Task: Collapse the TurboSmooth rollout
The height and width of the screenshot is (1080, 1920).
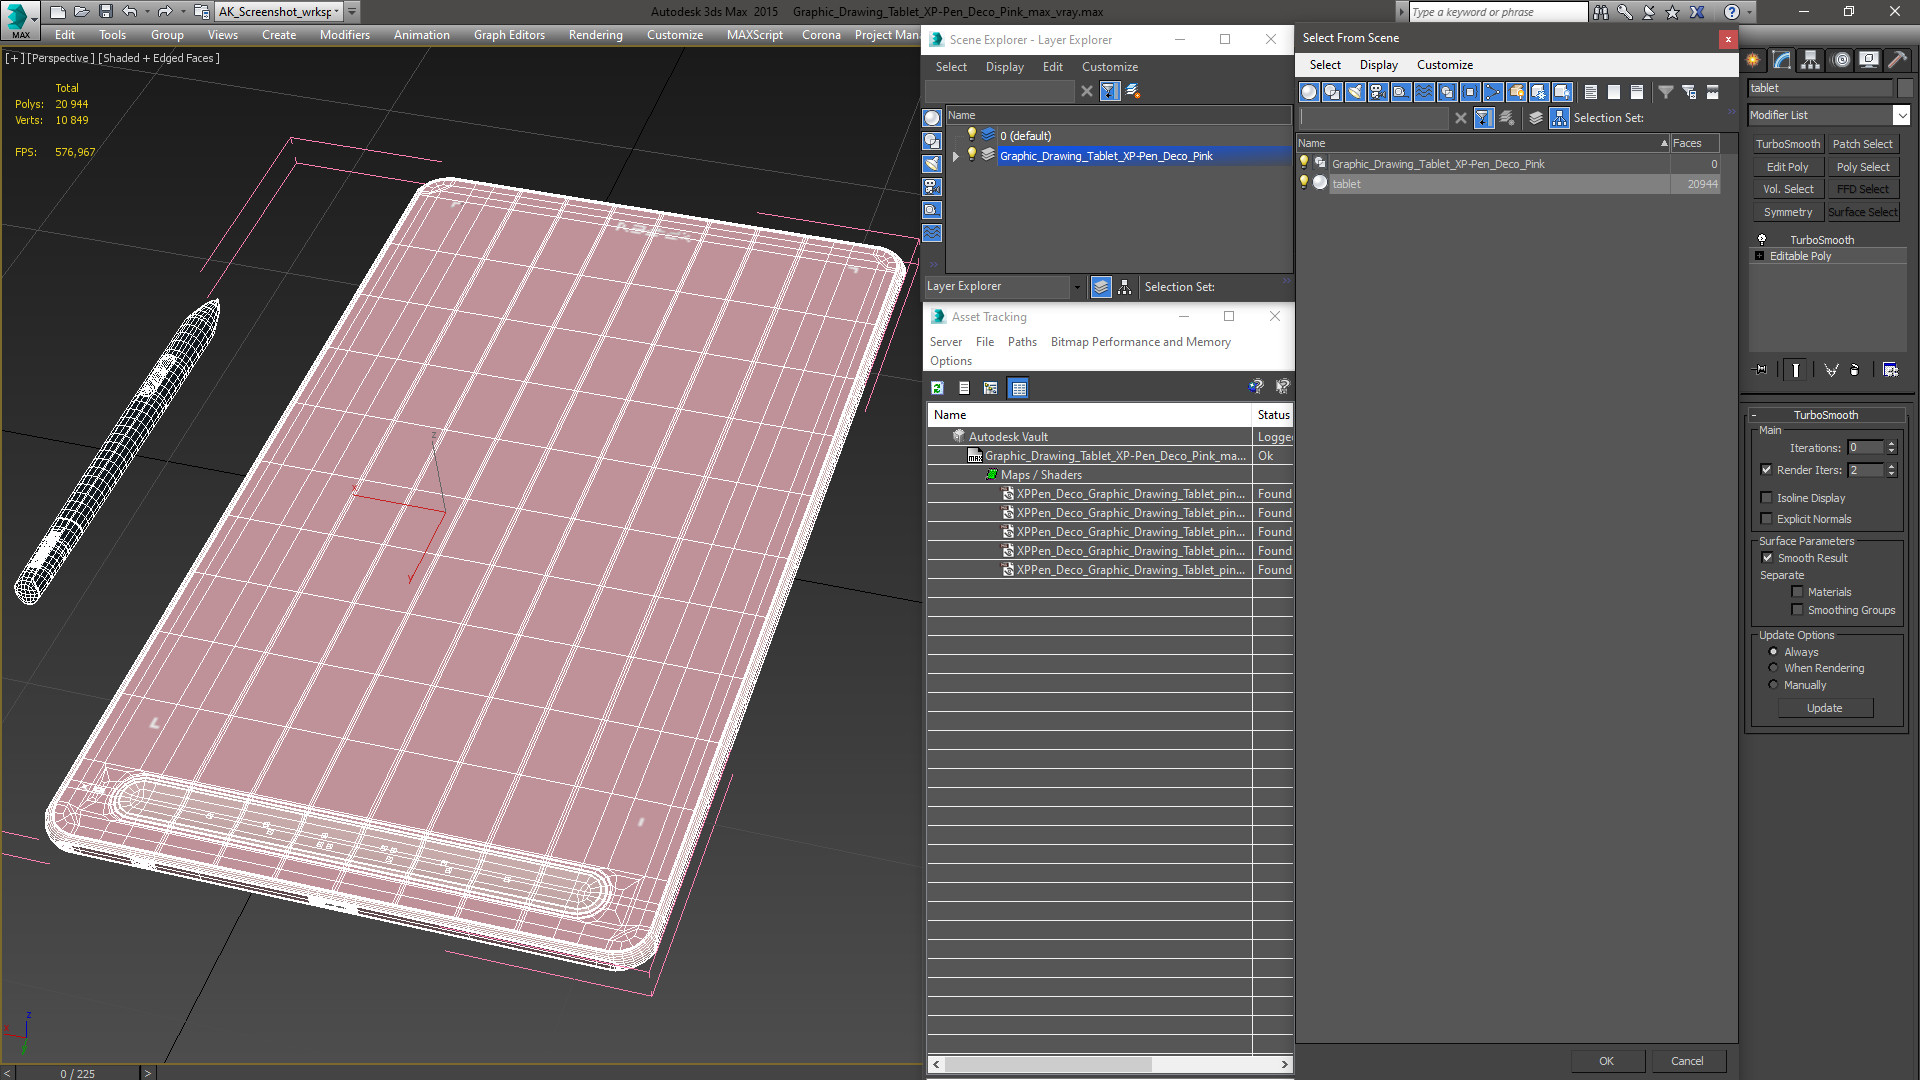Action: coord(1754,415)
